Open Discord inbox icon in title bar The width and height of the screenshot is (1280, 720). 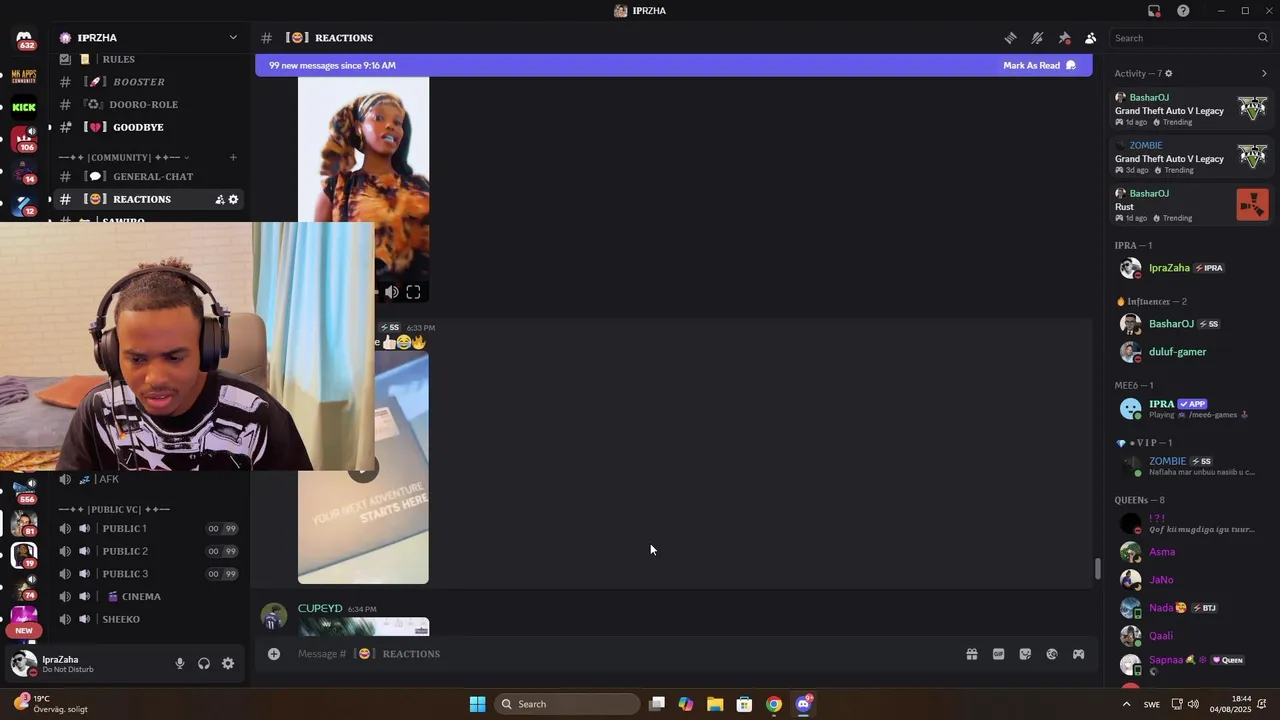(1154, 11)
